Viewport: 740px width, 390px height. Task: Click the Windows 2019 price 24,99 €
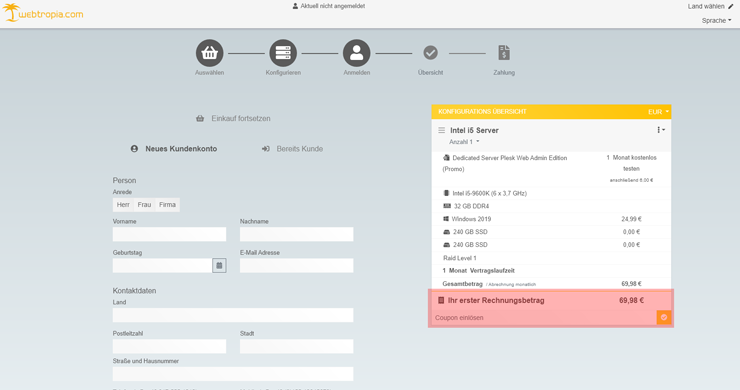(631, 219)
